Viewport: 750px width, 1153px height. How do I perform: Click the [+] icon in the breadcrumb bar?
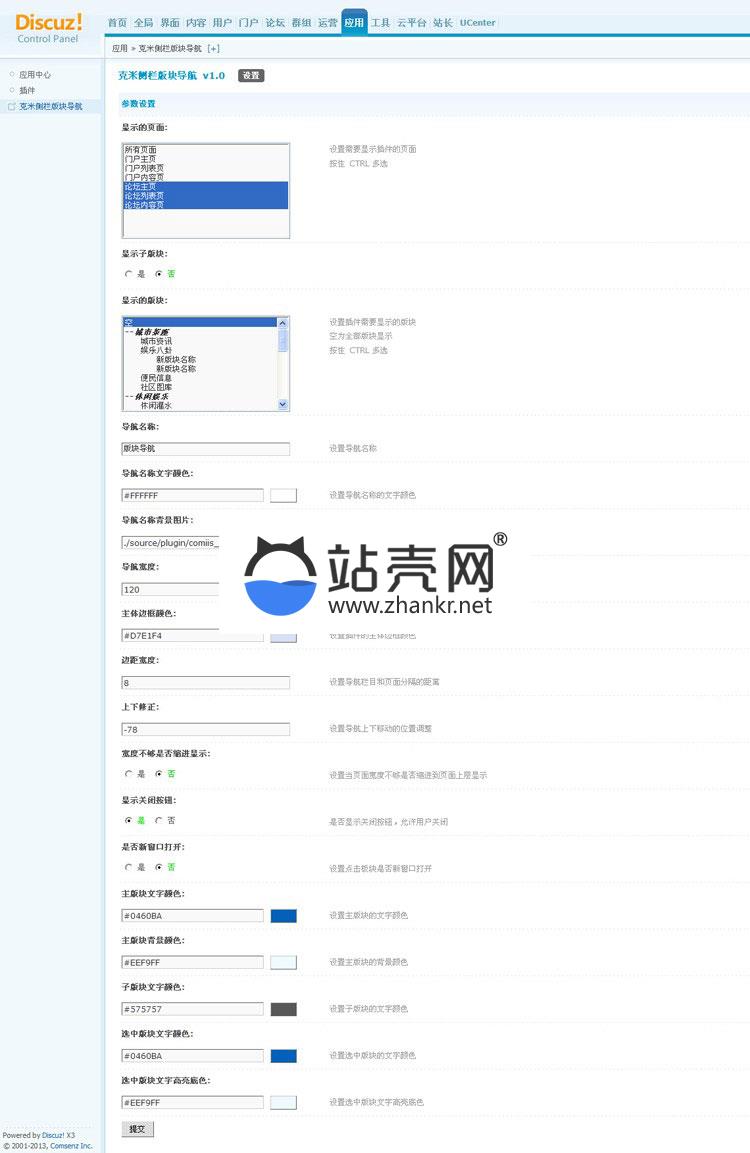click(213, 48)
